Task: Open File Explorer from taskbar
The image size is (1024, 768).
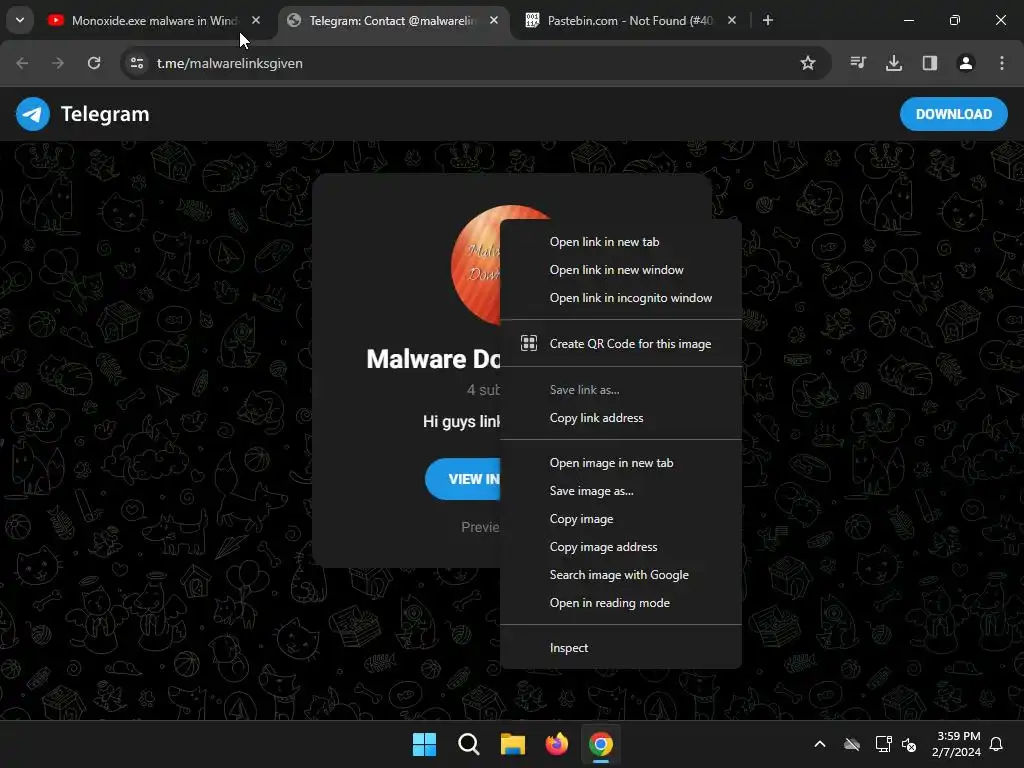Action: (x=513, y=744)
